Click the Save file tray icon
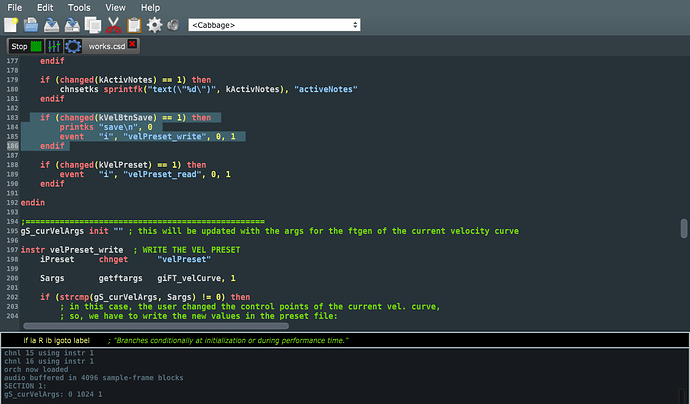This screenshot has height=404, width=690. (x=51, y=25)
